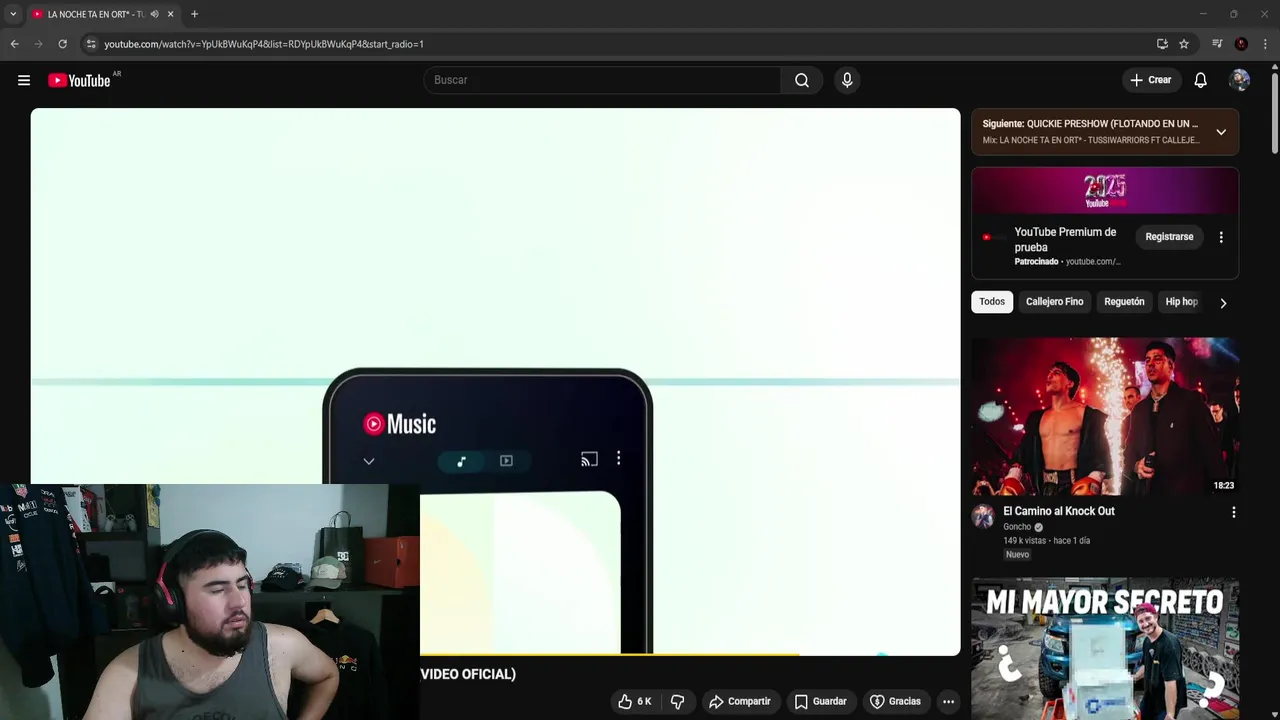Close the LA NOCHE TA EN ORT tab
The height and width of the screenshot is (720, 1280).
170,14
